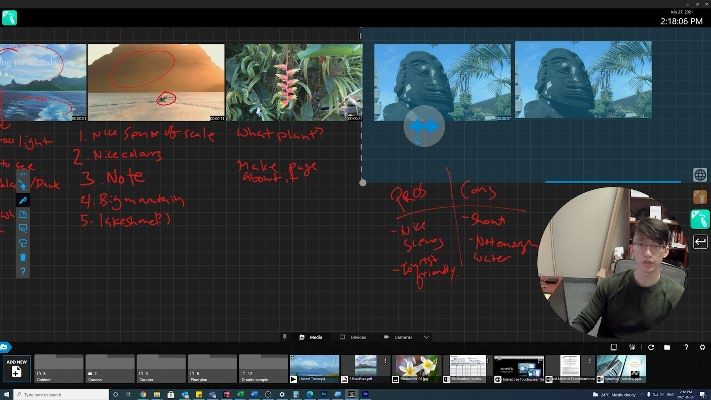Open the fifth folder in media tray
This screenshot has width=711, height=400.
(263, 369)
